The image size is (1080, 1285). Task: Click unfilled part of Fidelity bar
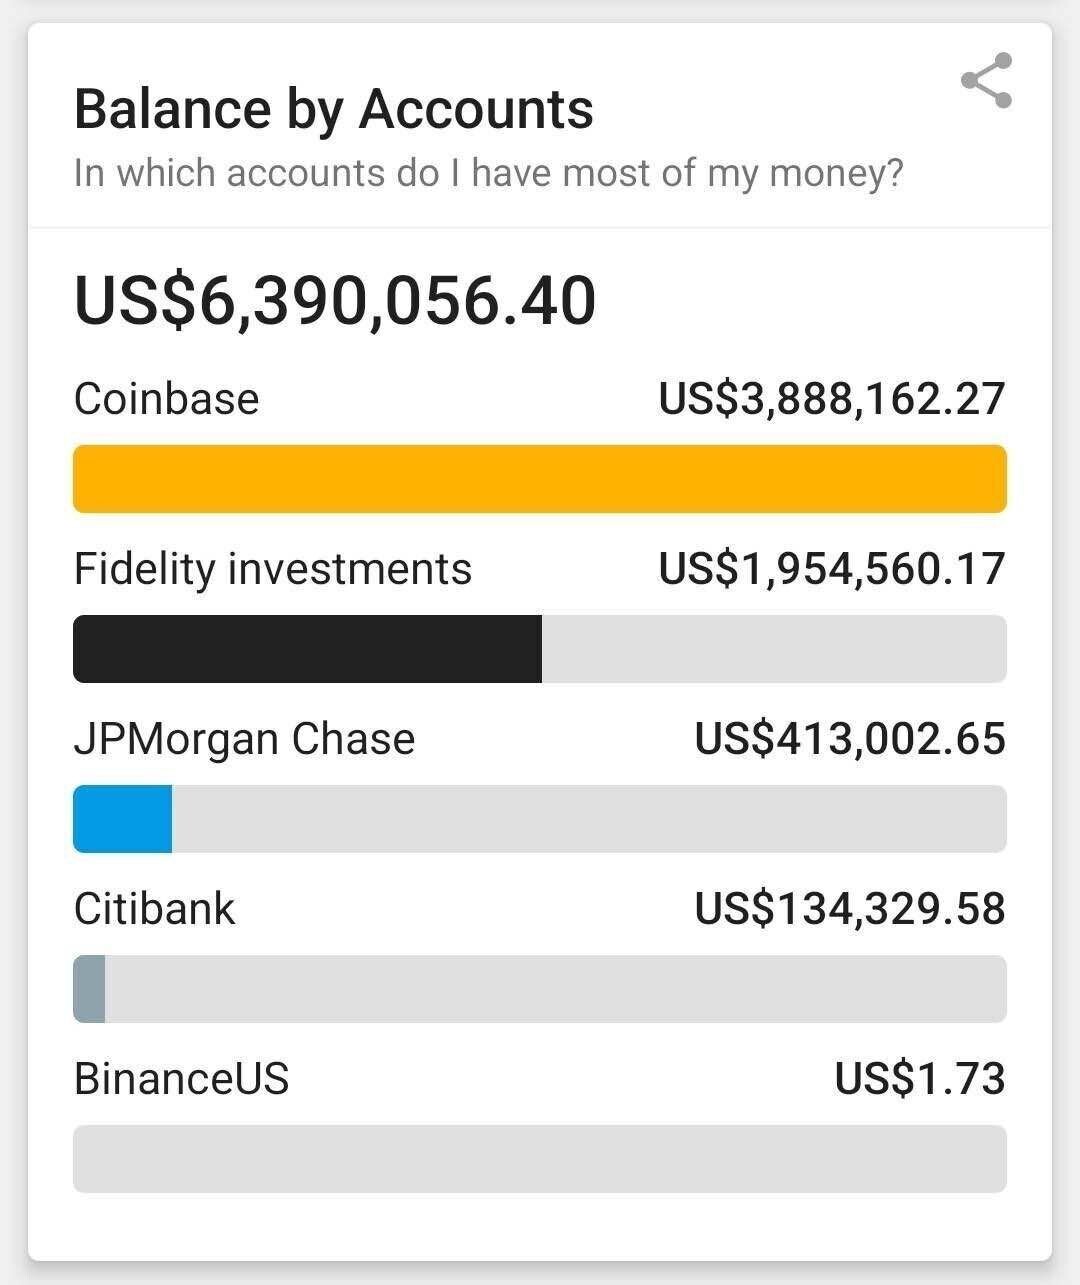point(773,649)
